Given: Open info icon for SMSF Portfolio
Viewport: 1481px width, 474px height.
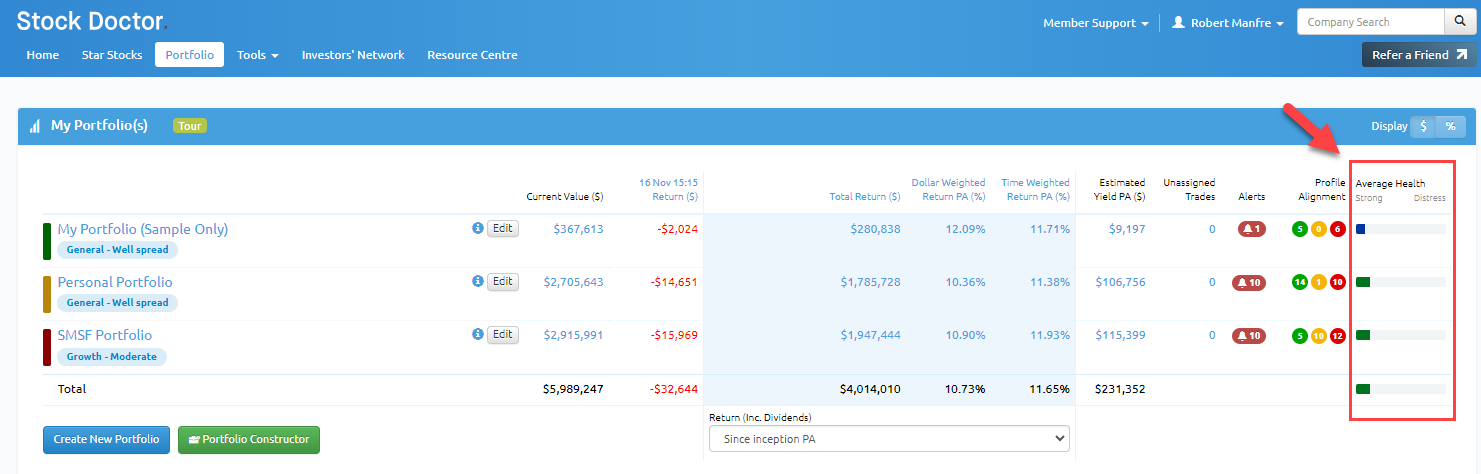Looking at the screenshot, I should coord(477,335).
